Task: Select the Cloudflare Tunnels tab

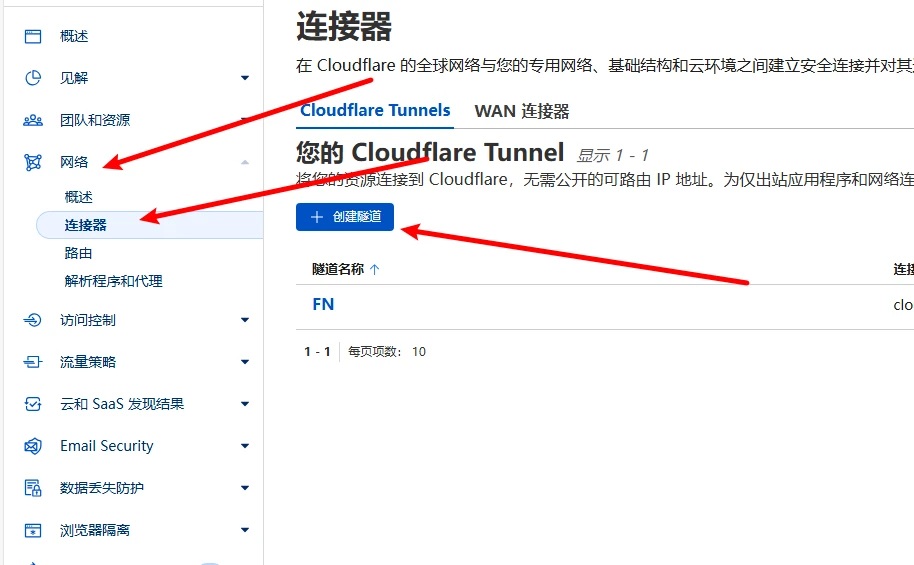Action: (x=375, y=111)
